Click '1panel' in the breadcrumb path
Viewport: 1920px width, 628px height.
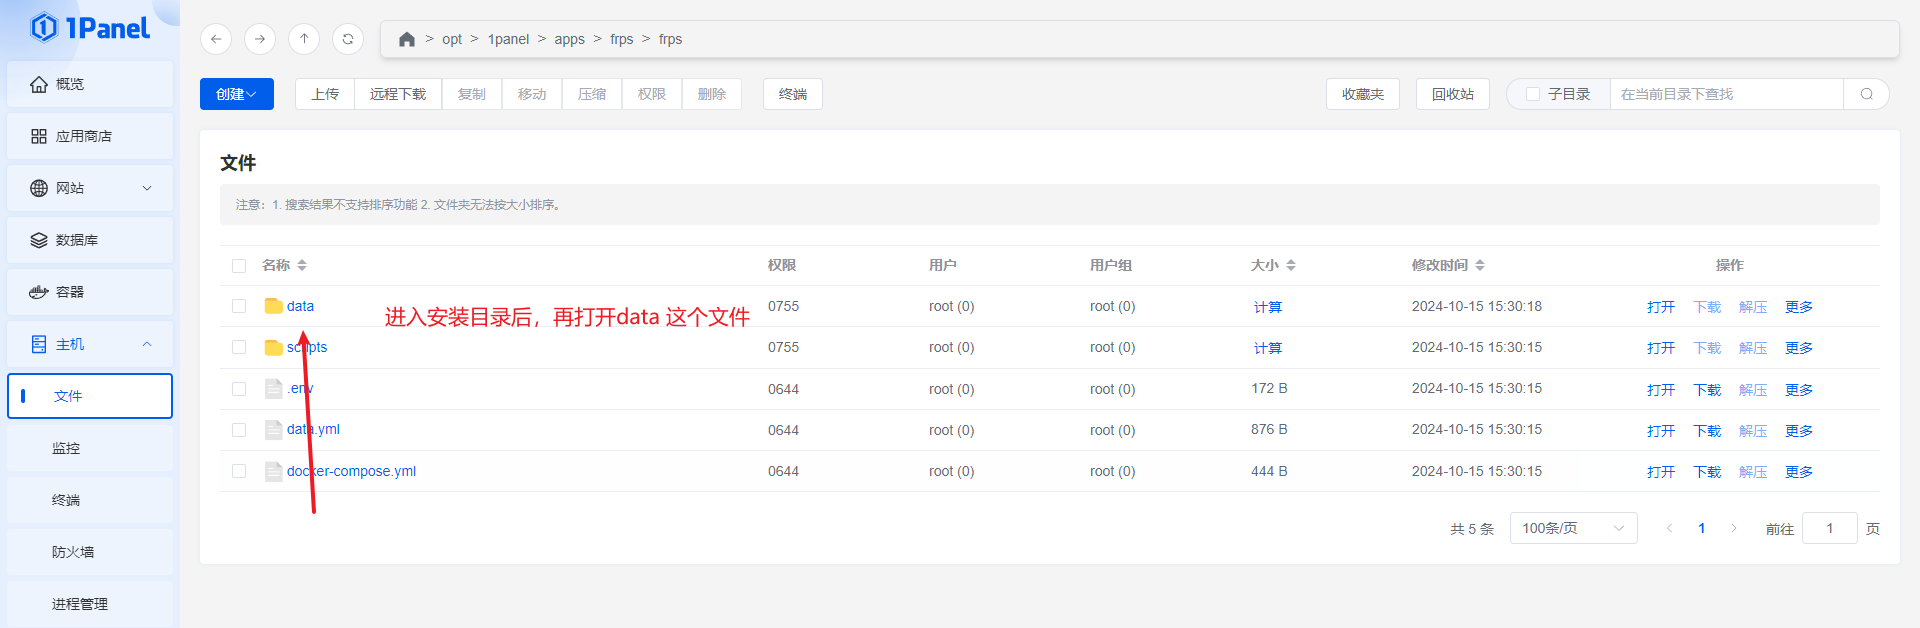(x=508, y=39)
